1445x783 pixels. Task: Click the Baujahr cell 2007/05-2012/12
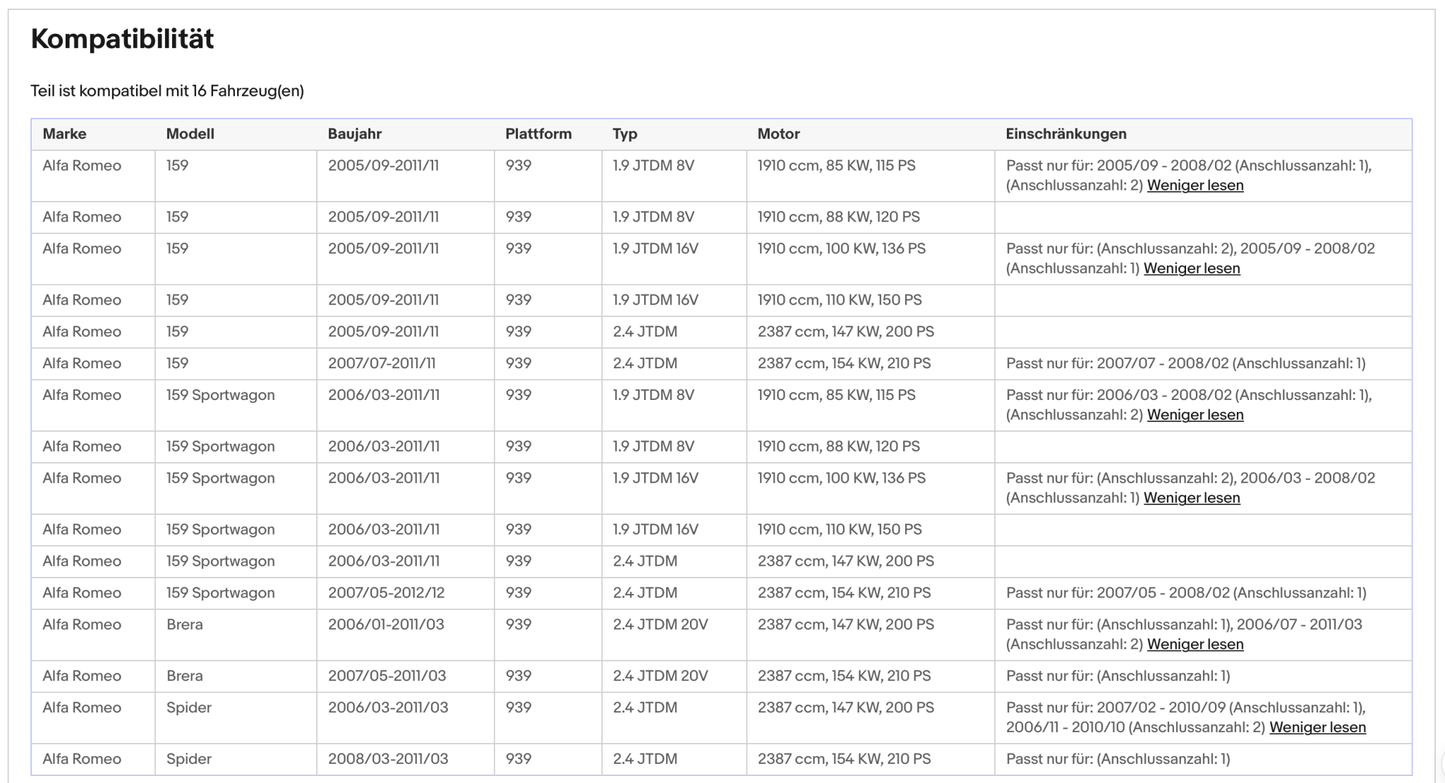tap(386, 593)
